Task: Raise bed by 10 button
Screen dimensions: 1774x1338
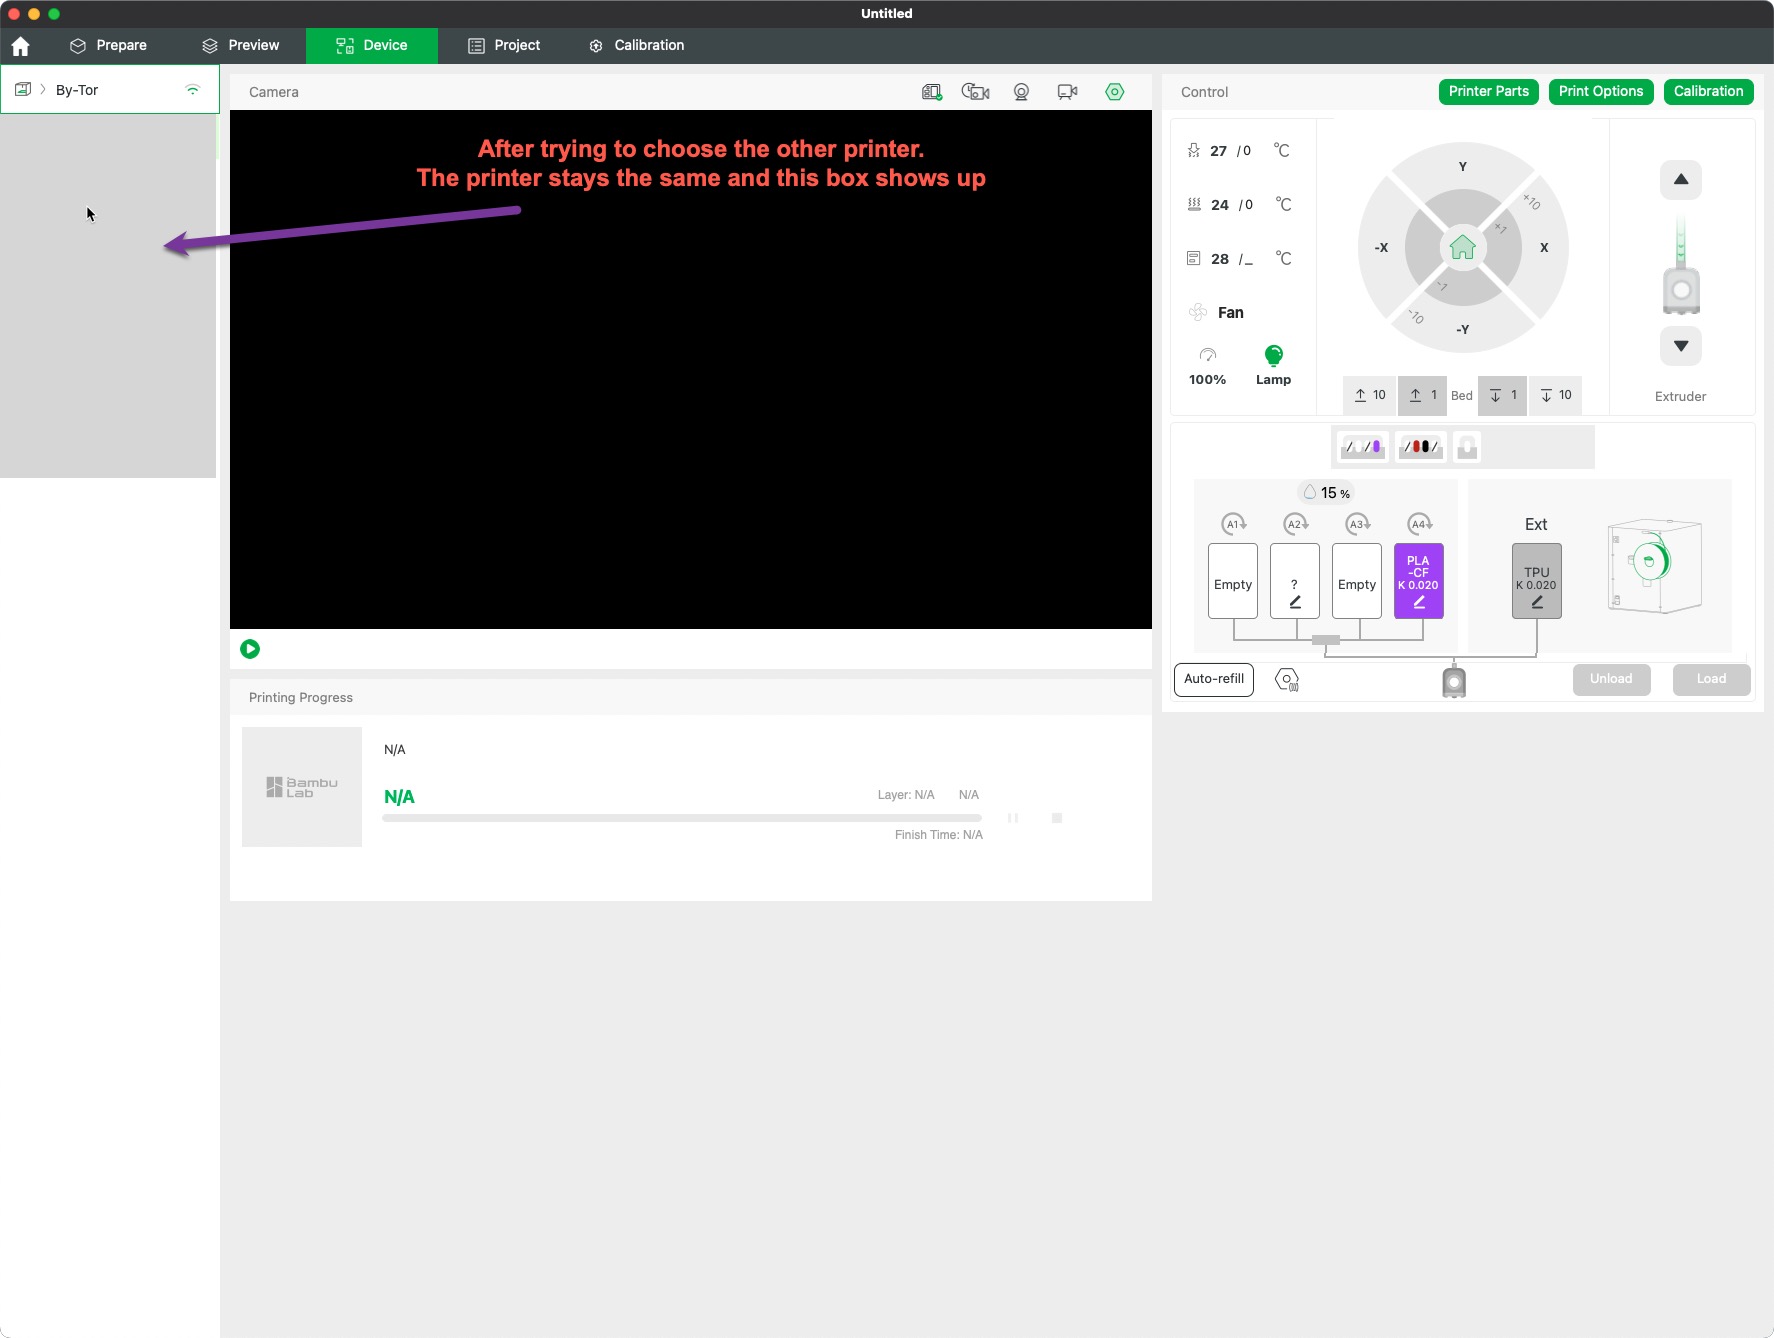Action: pos(1369,395)
